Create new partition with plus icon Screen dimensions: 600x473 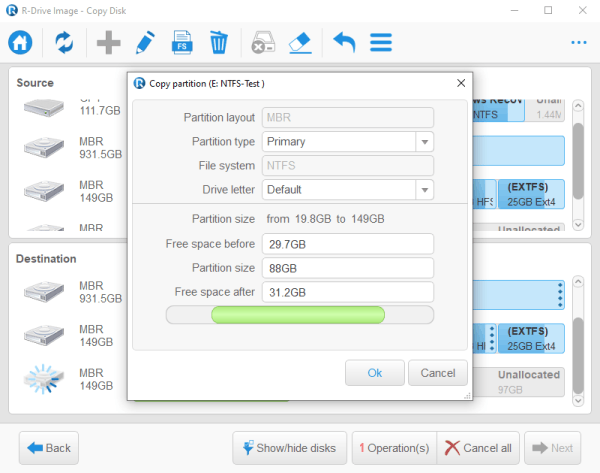click(x=109, y=42)
